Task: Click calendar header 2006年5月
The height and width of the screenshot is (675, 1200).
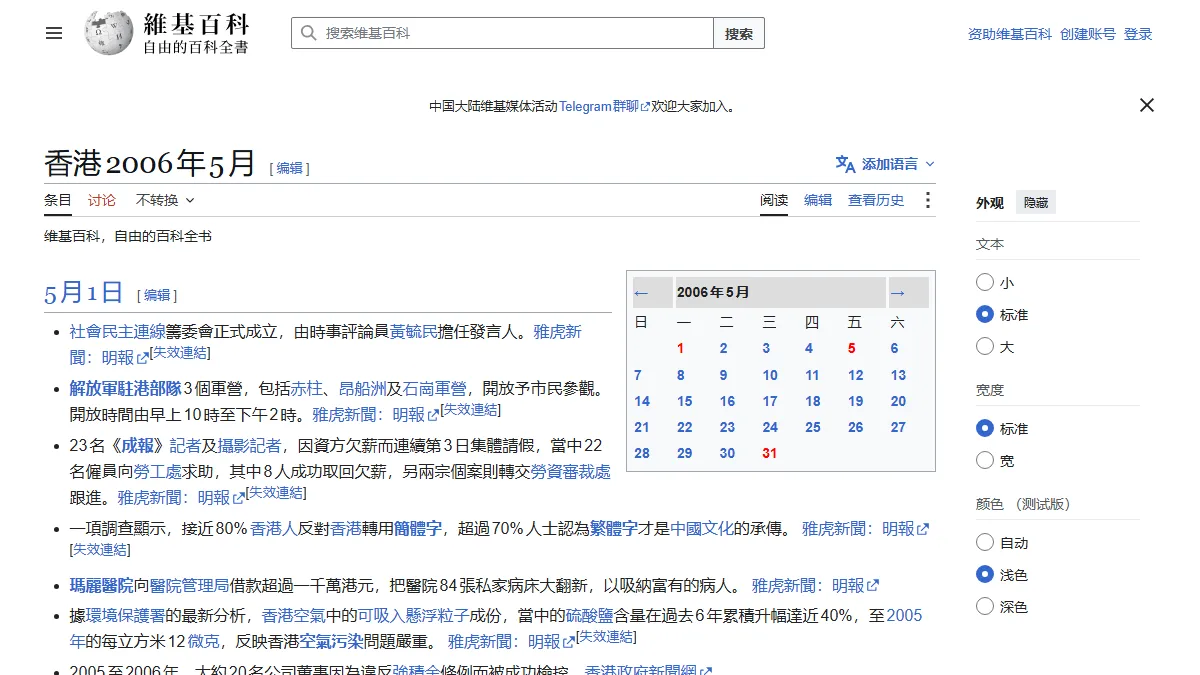Action: (713, 293)
